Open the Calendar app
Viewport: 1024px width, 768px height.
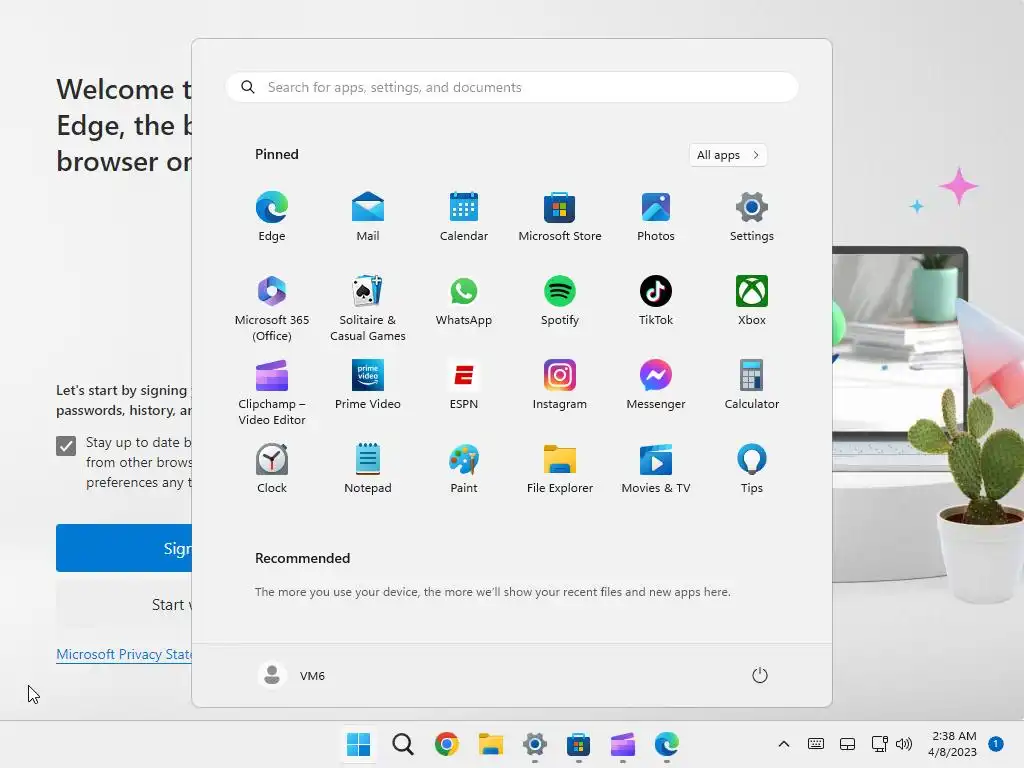pyautogui.click(x=464, y=217)
